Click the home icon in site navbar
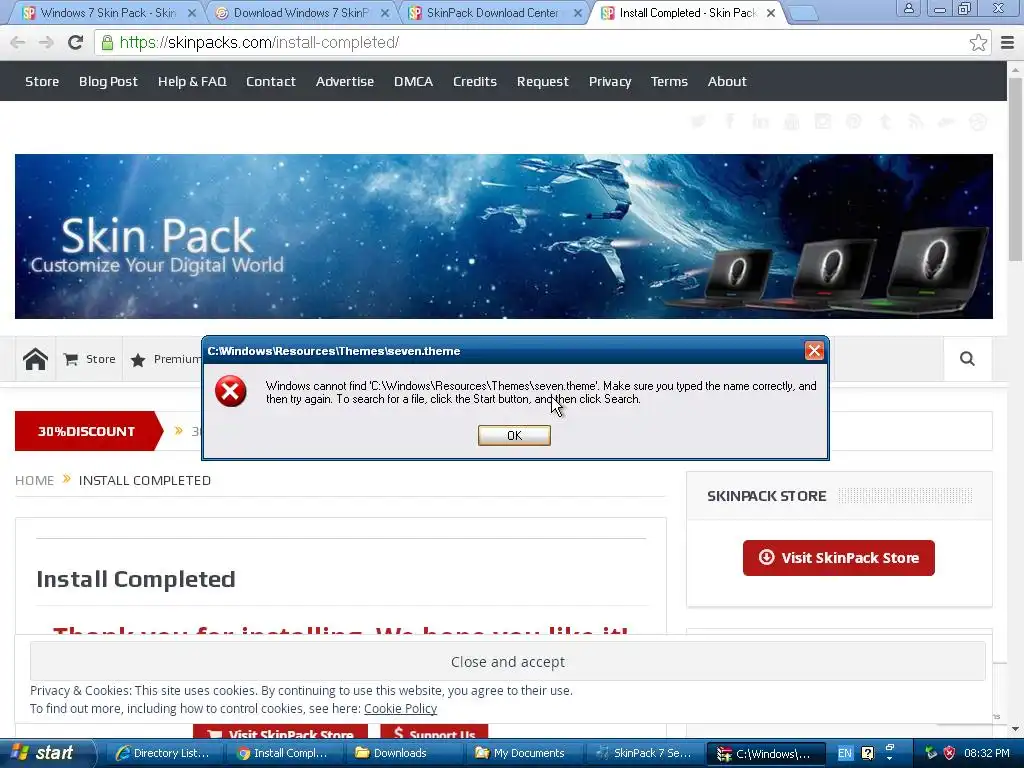This screenshot has width=1024, height=768. click(35, 359)
